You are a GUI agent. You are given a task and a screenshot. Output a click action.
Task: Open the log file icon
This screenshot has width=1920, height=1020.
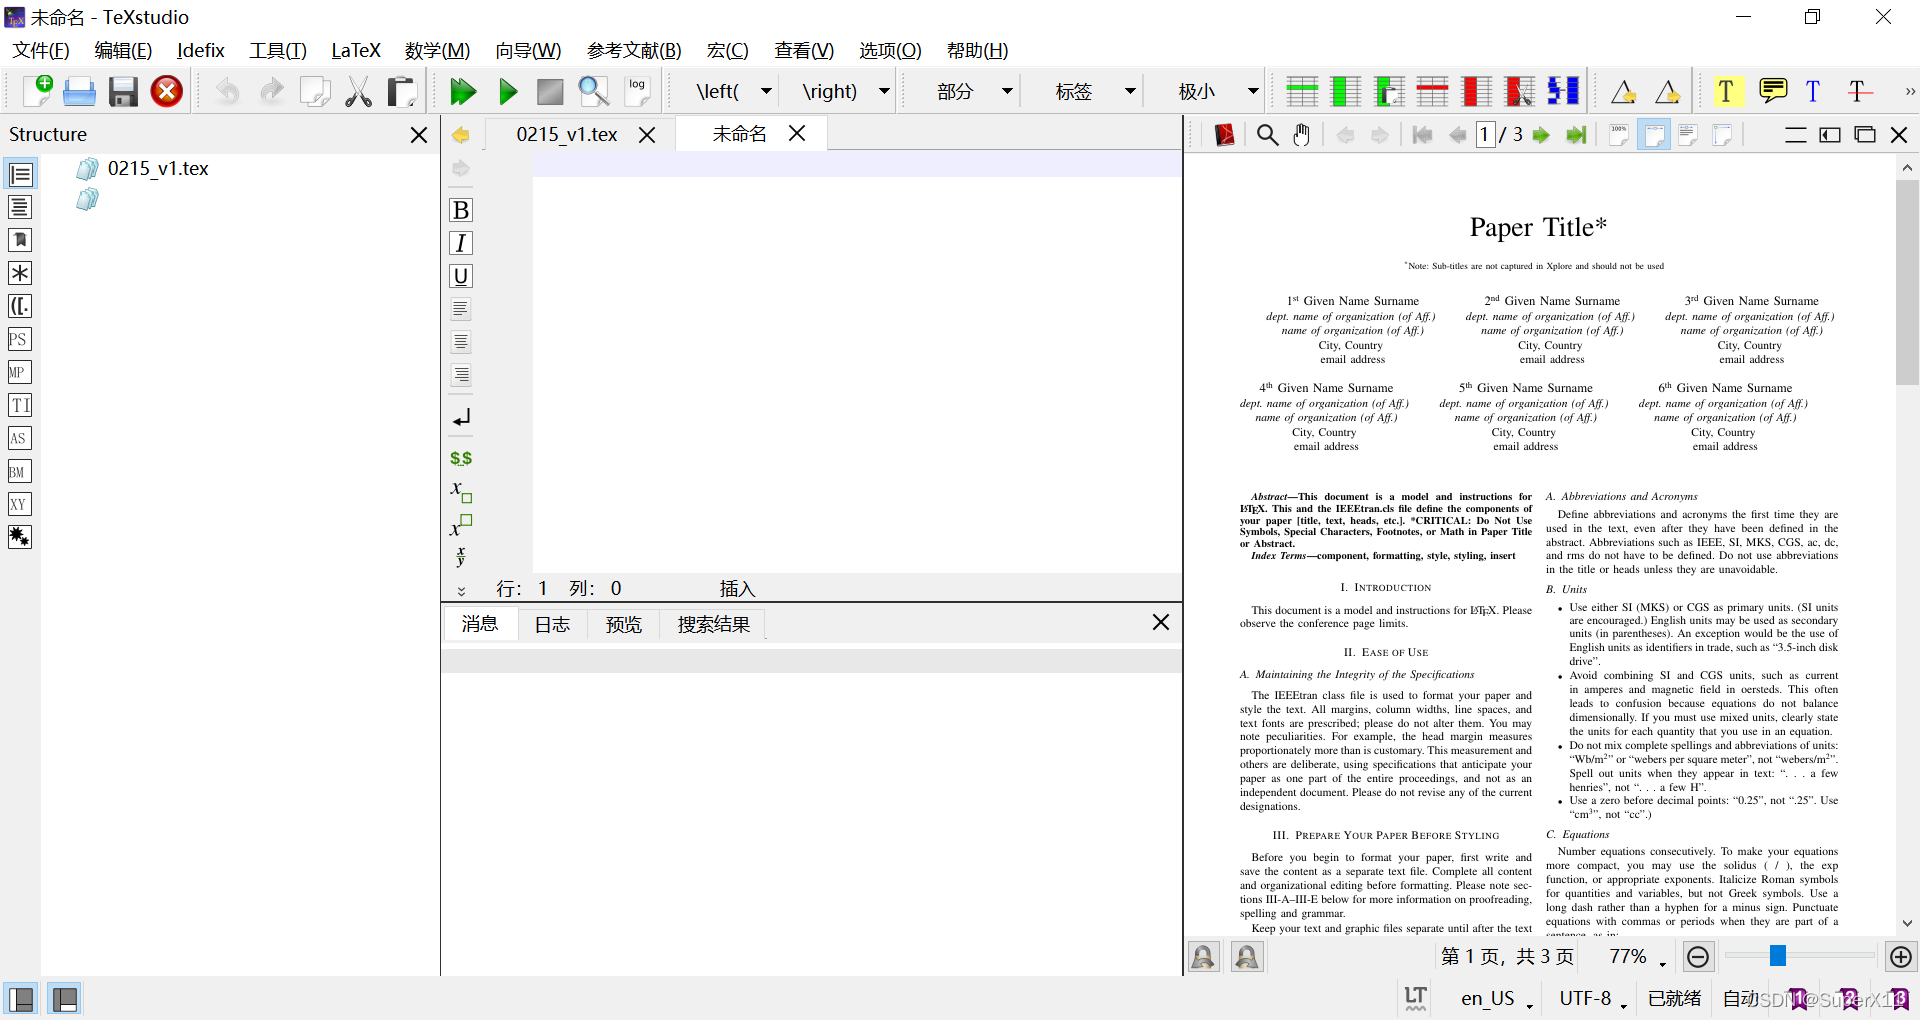(637, 91)
